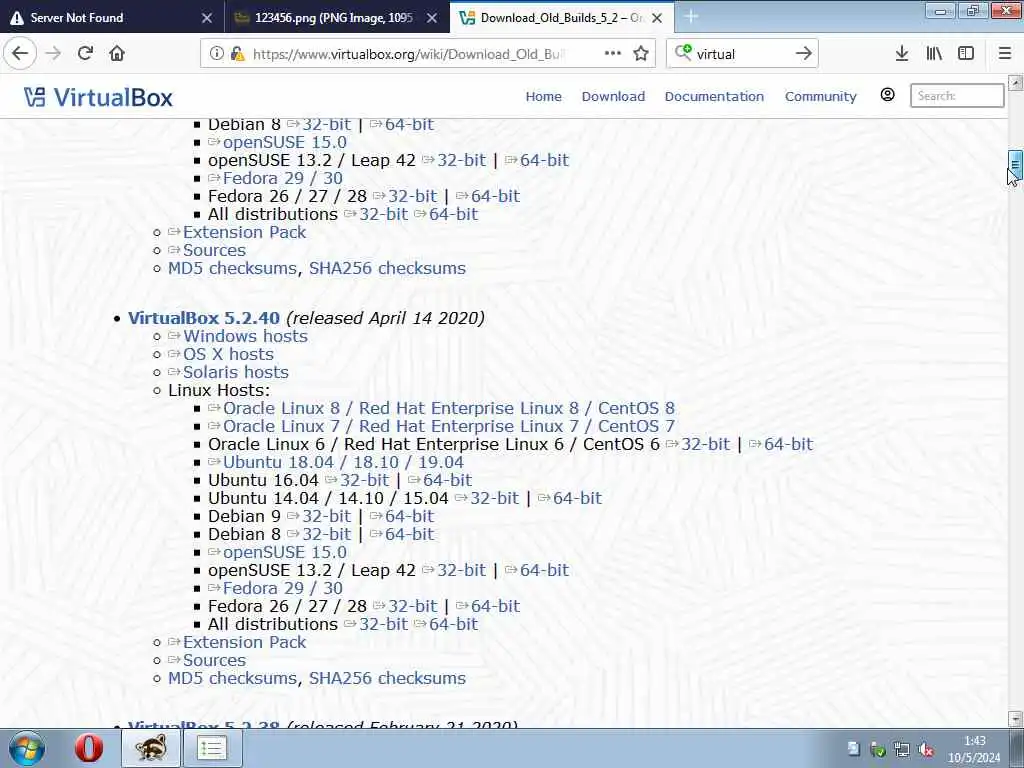Open the Community nav item
Image resolution: width=1024 pixels, height=768 pixels.
pyautogui.click(x=820, y=97)
